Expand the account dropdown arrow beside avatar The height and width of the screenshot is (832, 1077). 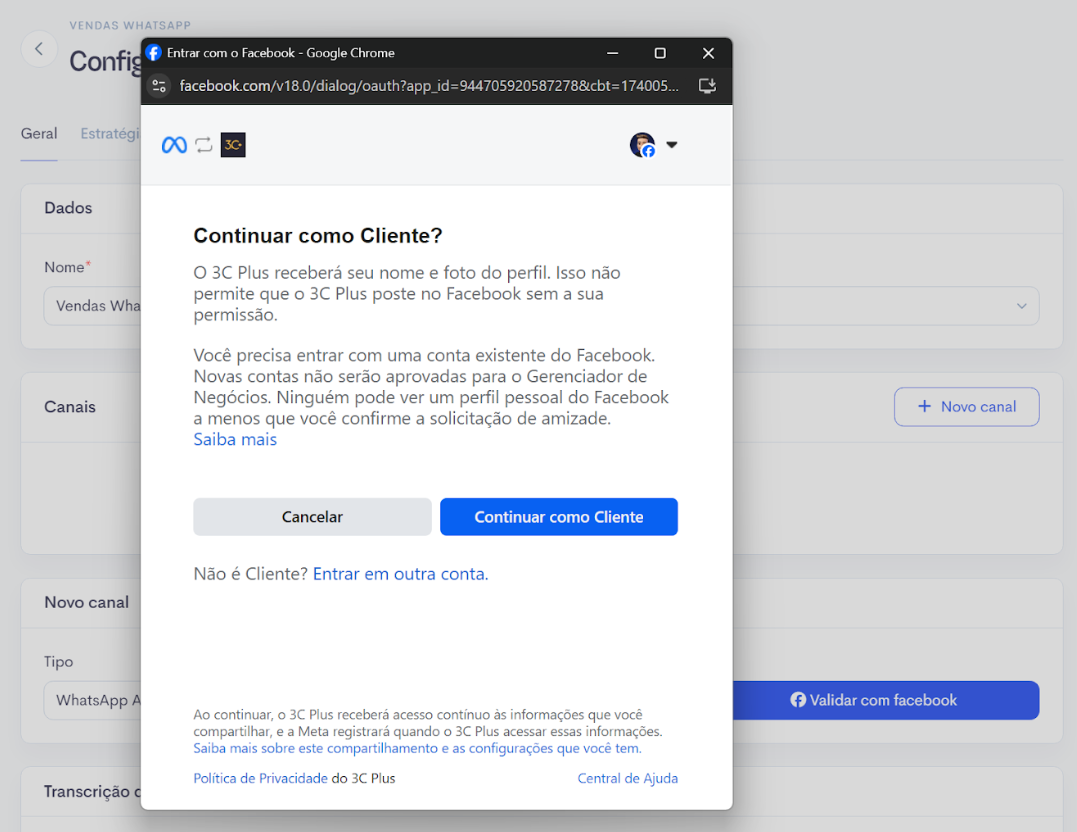coord(672,145)
